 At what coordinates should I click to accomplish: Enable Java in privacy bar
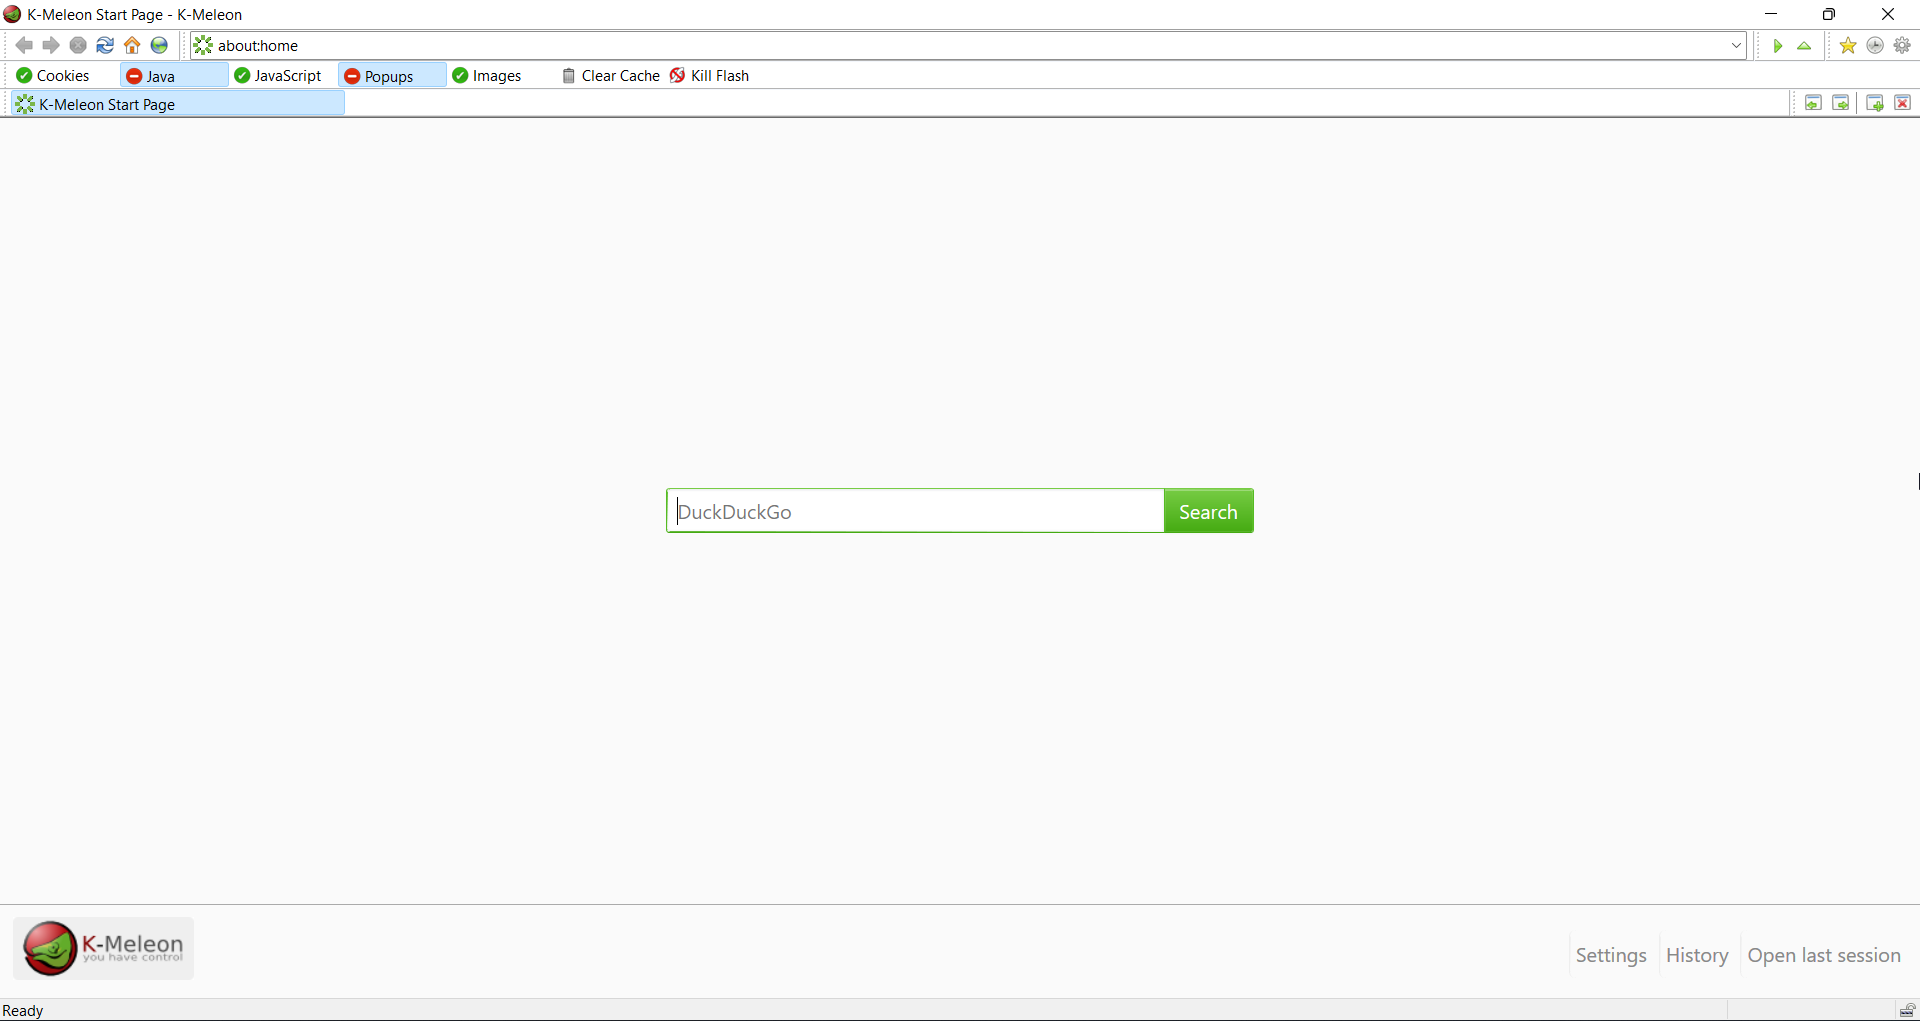click(152, 76)
